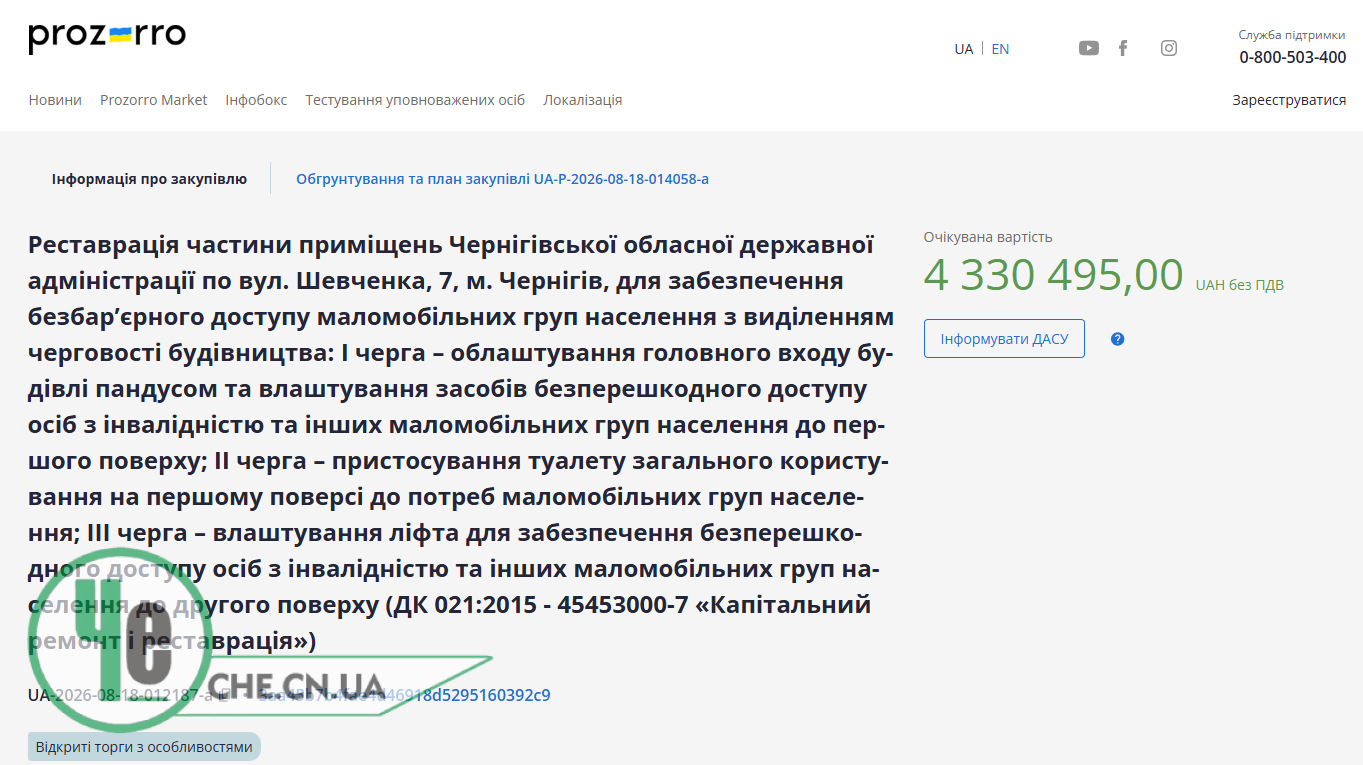Click the UAH без ПДВ text
Viewport: 1363px width, 765px height.
point(1240,285)
